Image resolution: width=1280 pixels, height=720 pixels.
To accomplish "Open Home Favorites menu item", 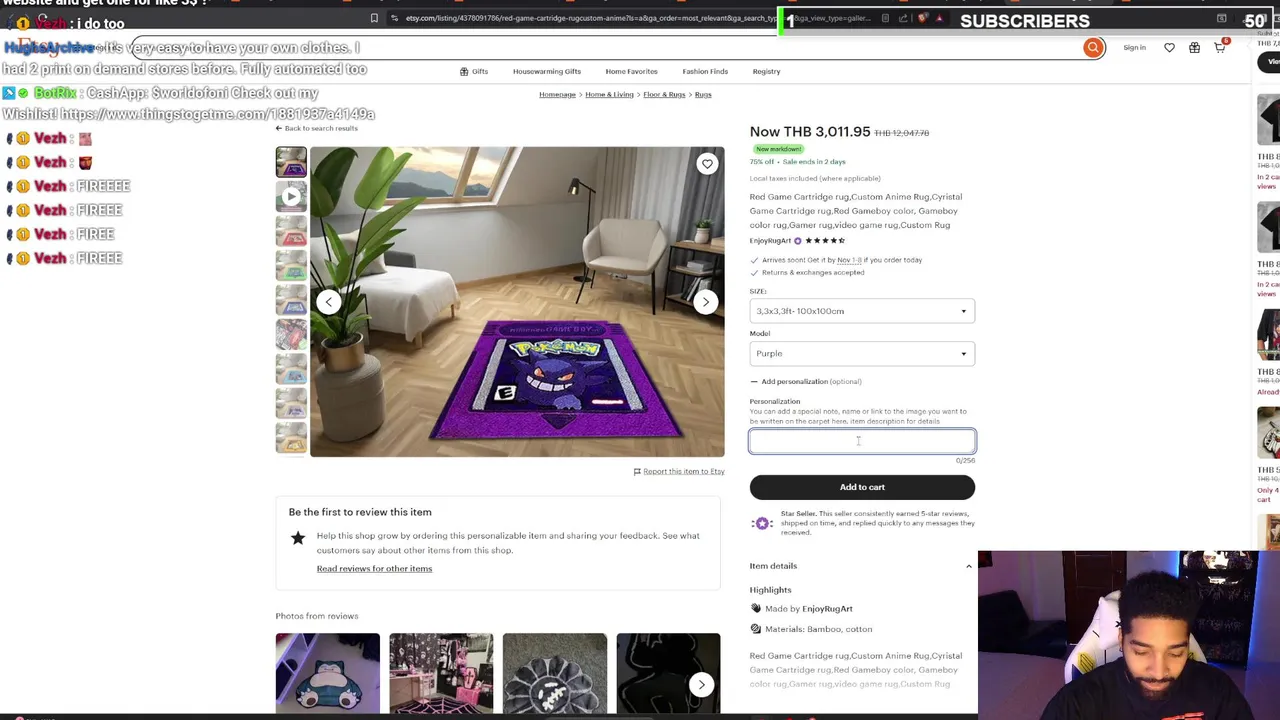I will 631,71.
